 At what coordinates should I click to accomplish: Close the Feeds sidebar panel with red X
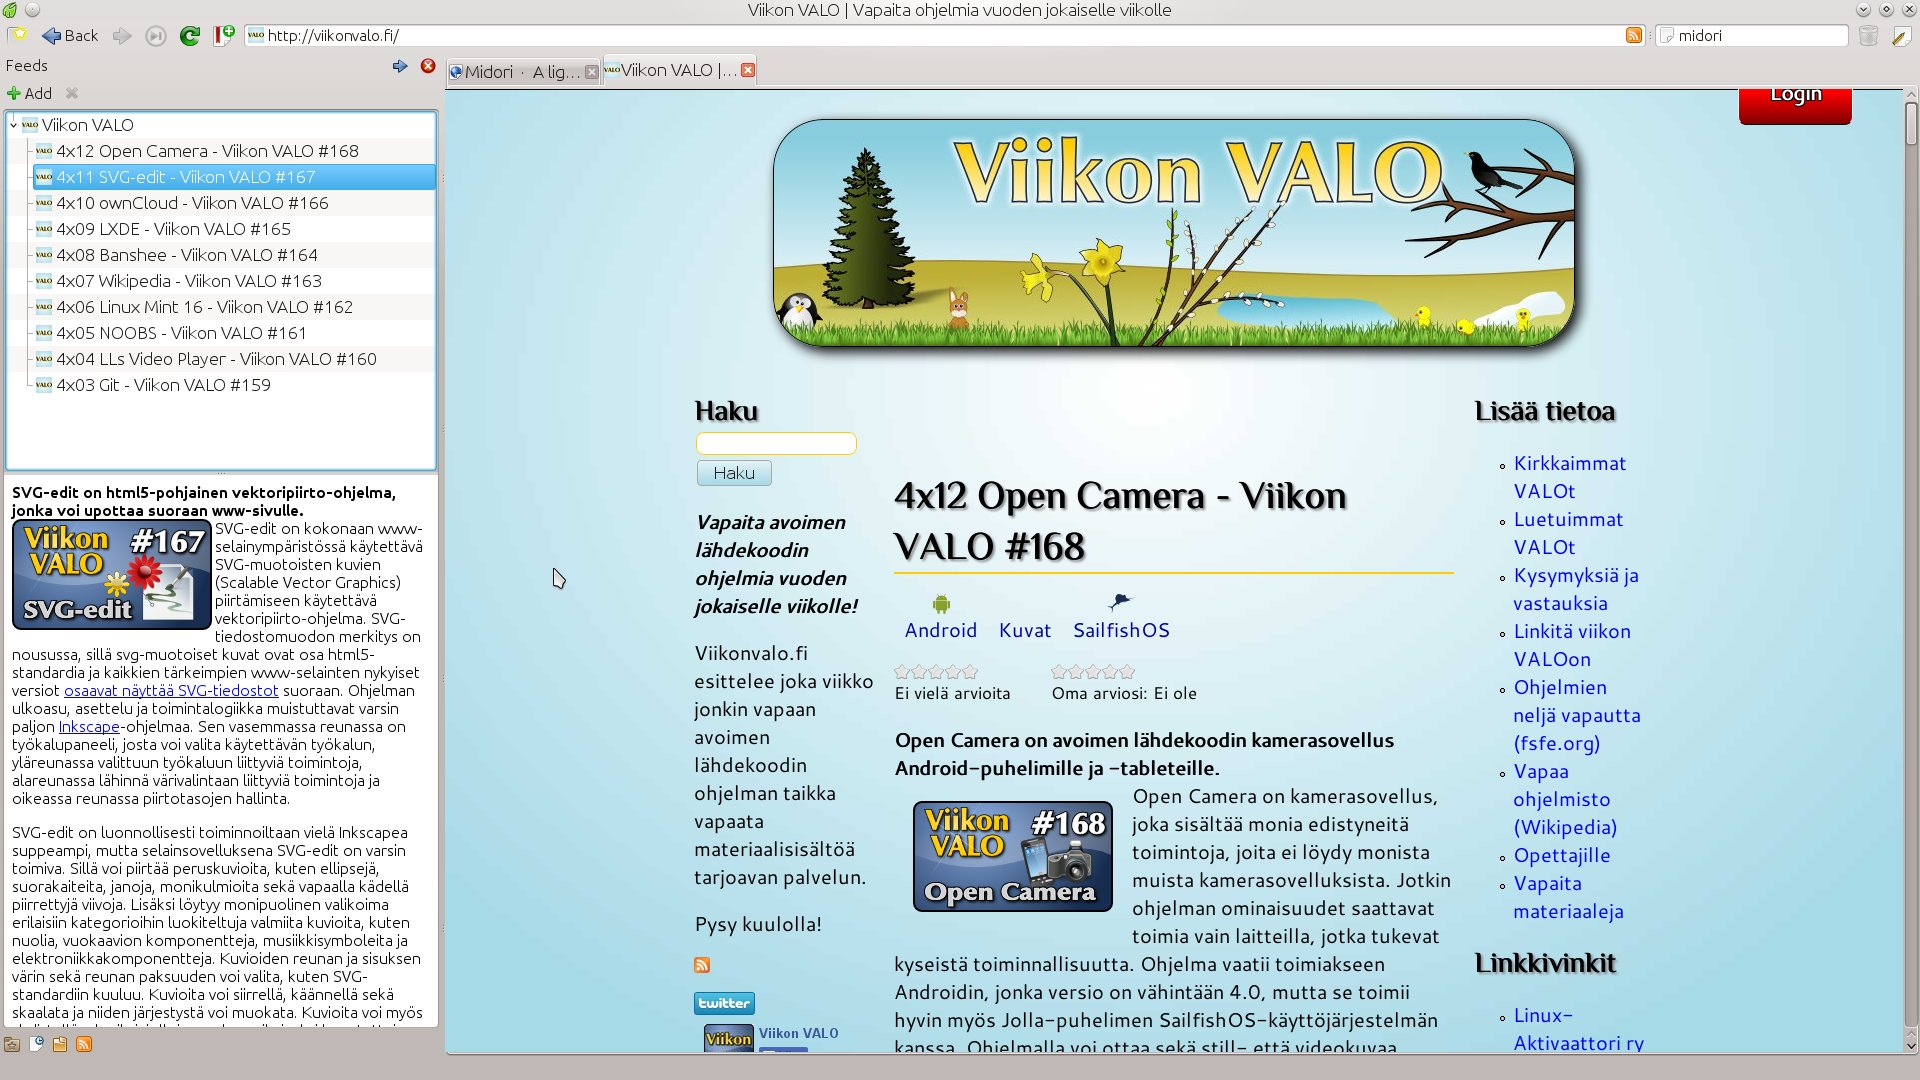(428, 66)
